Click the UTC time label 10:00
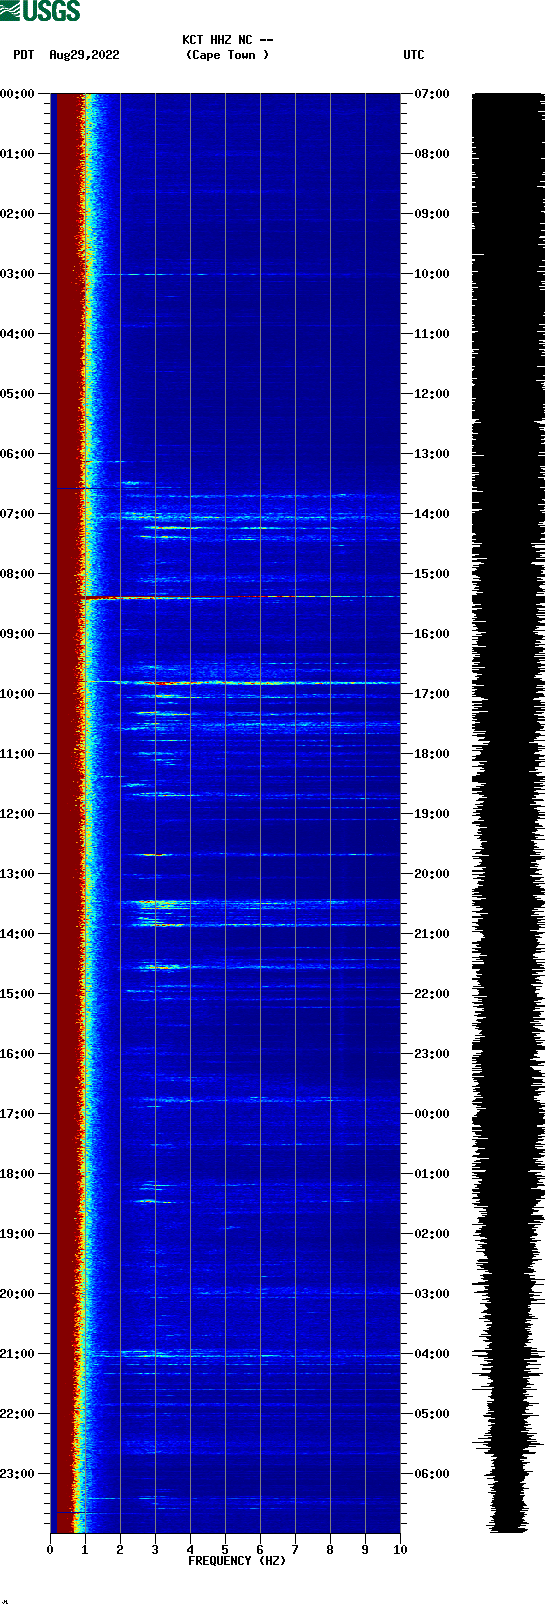Image resolution: width=552 pixels, height=1613 pixels. coord(432,274)
